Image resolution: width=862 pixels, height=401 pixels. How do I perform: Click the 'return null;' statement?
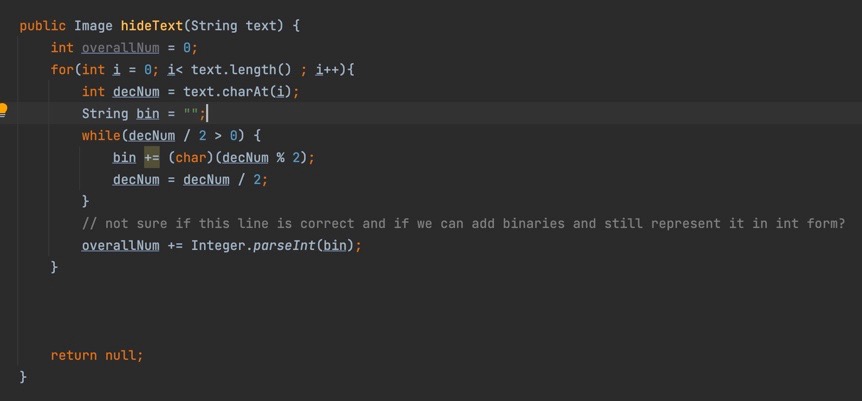(97, 355)
